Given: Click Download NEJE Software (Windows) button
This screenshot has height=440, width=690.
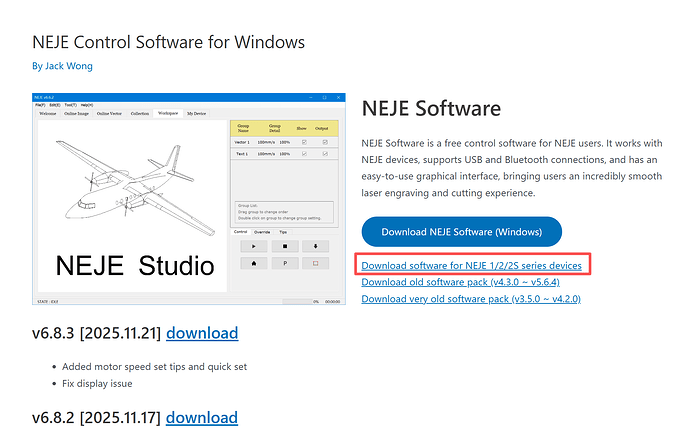Looking at the screenshot, I should coord(461,231).
